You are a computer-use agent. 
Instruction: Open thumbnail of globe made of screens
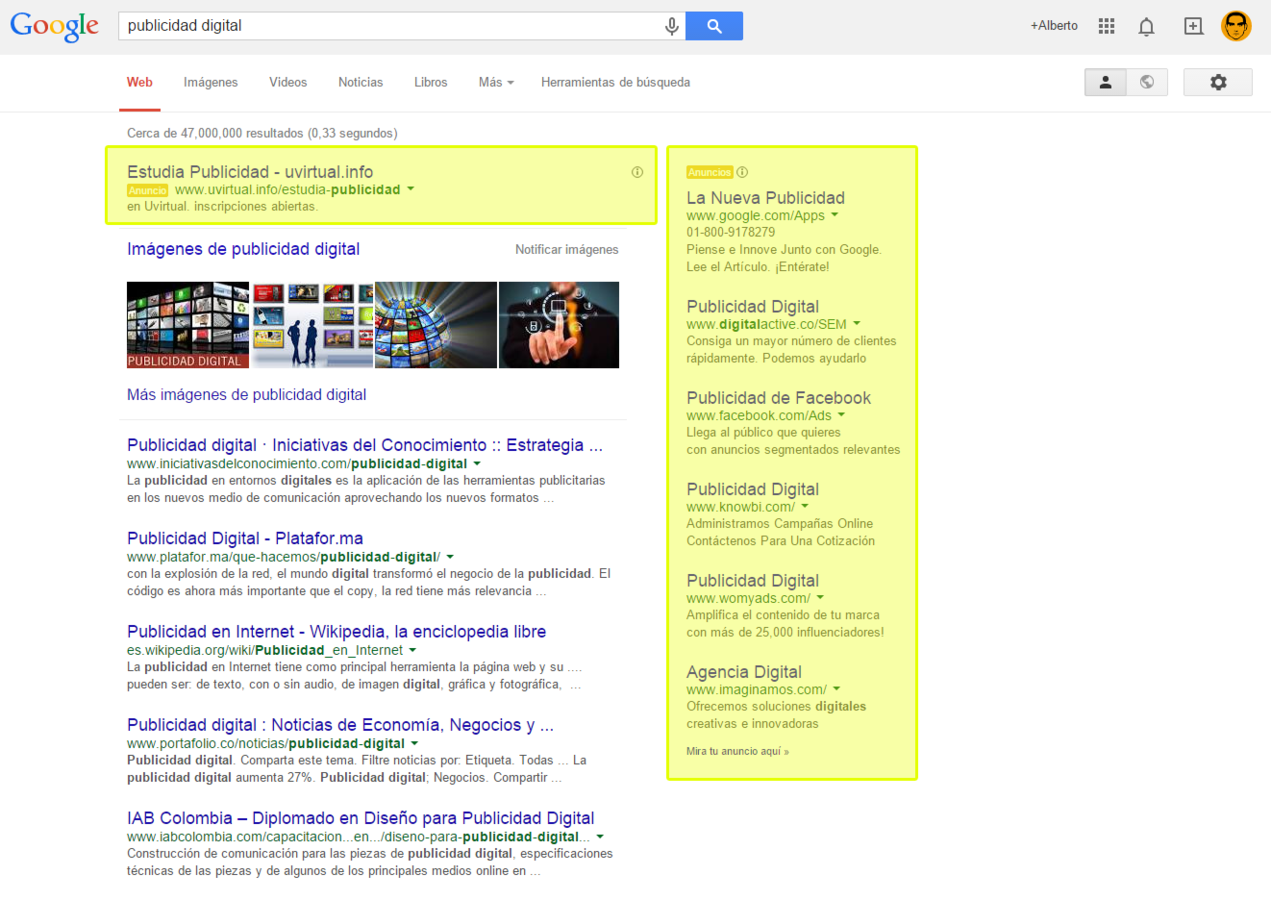coord(436,325)
